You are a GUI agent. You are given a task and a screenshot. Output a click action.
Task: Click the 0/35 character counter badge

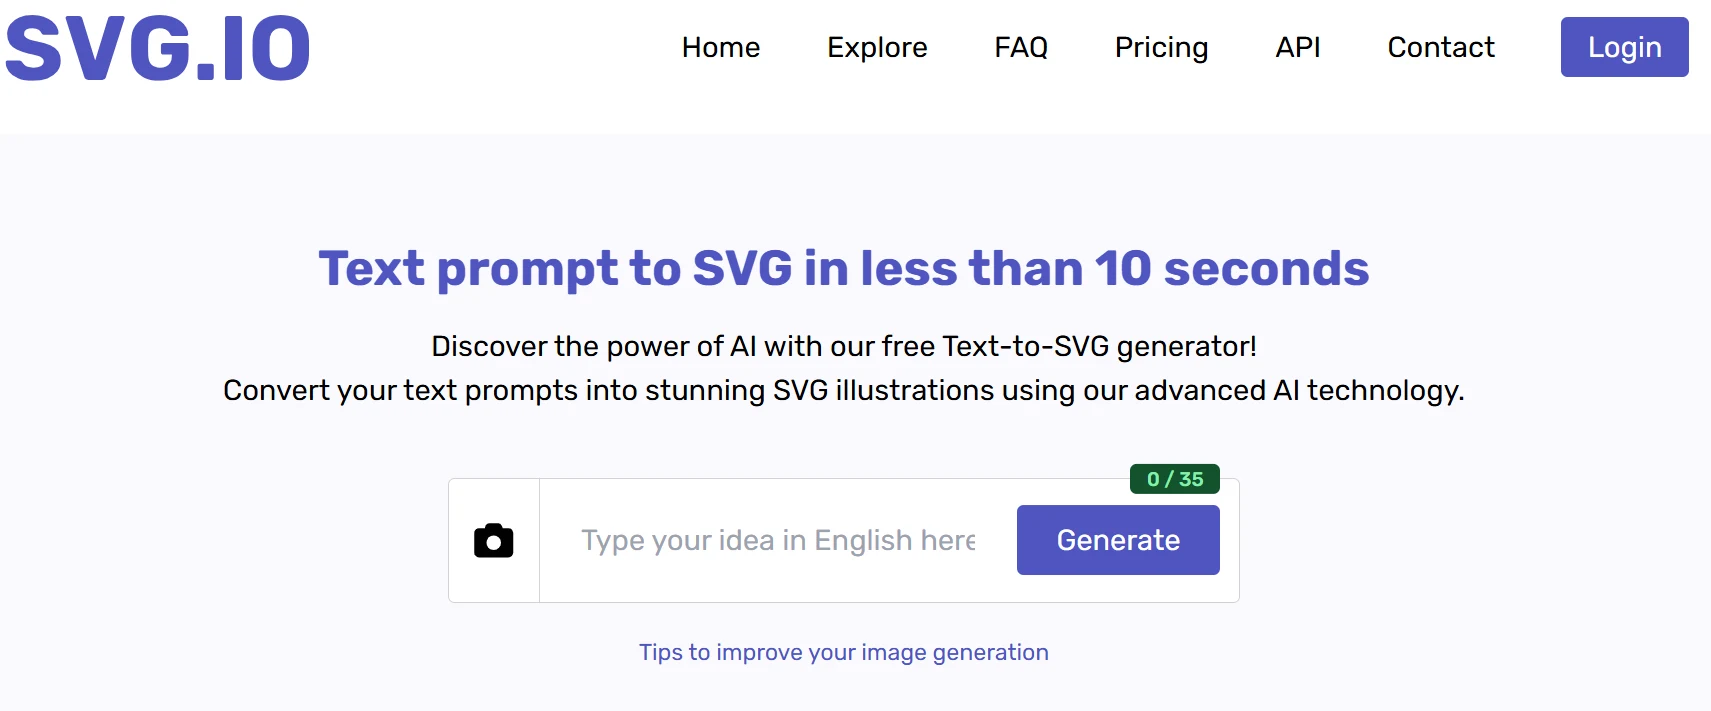[1173, 479]
